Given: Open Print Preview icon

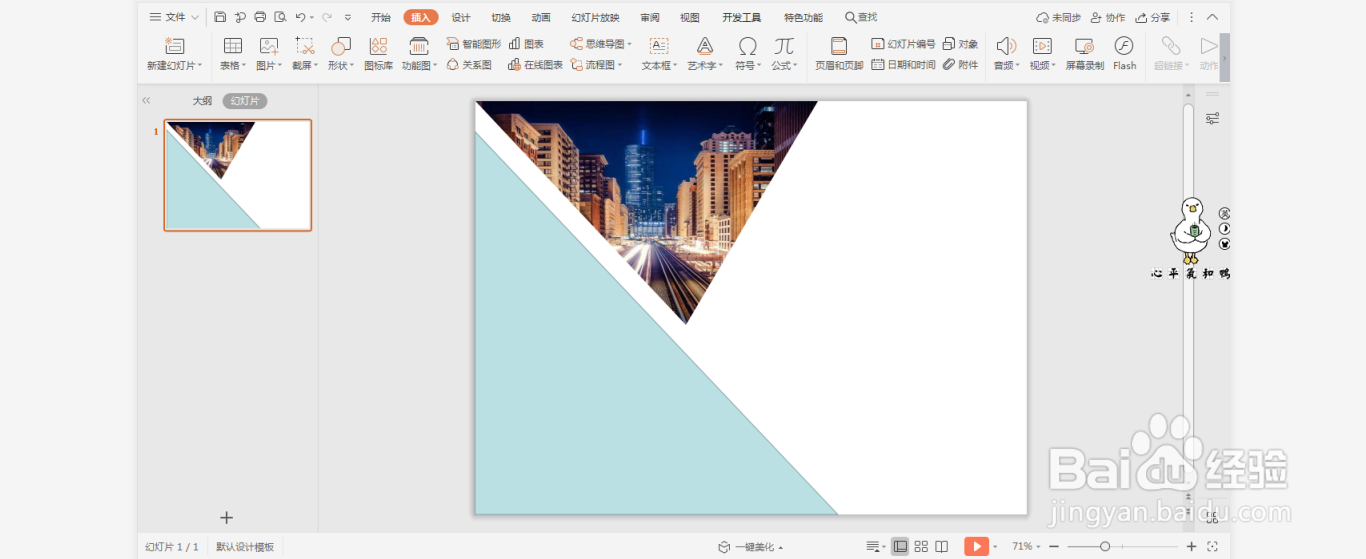Looking at the screenshot, I should coord(280,17).
